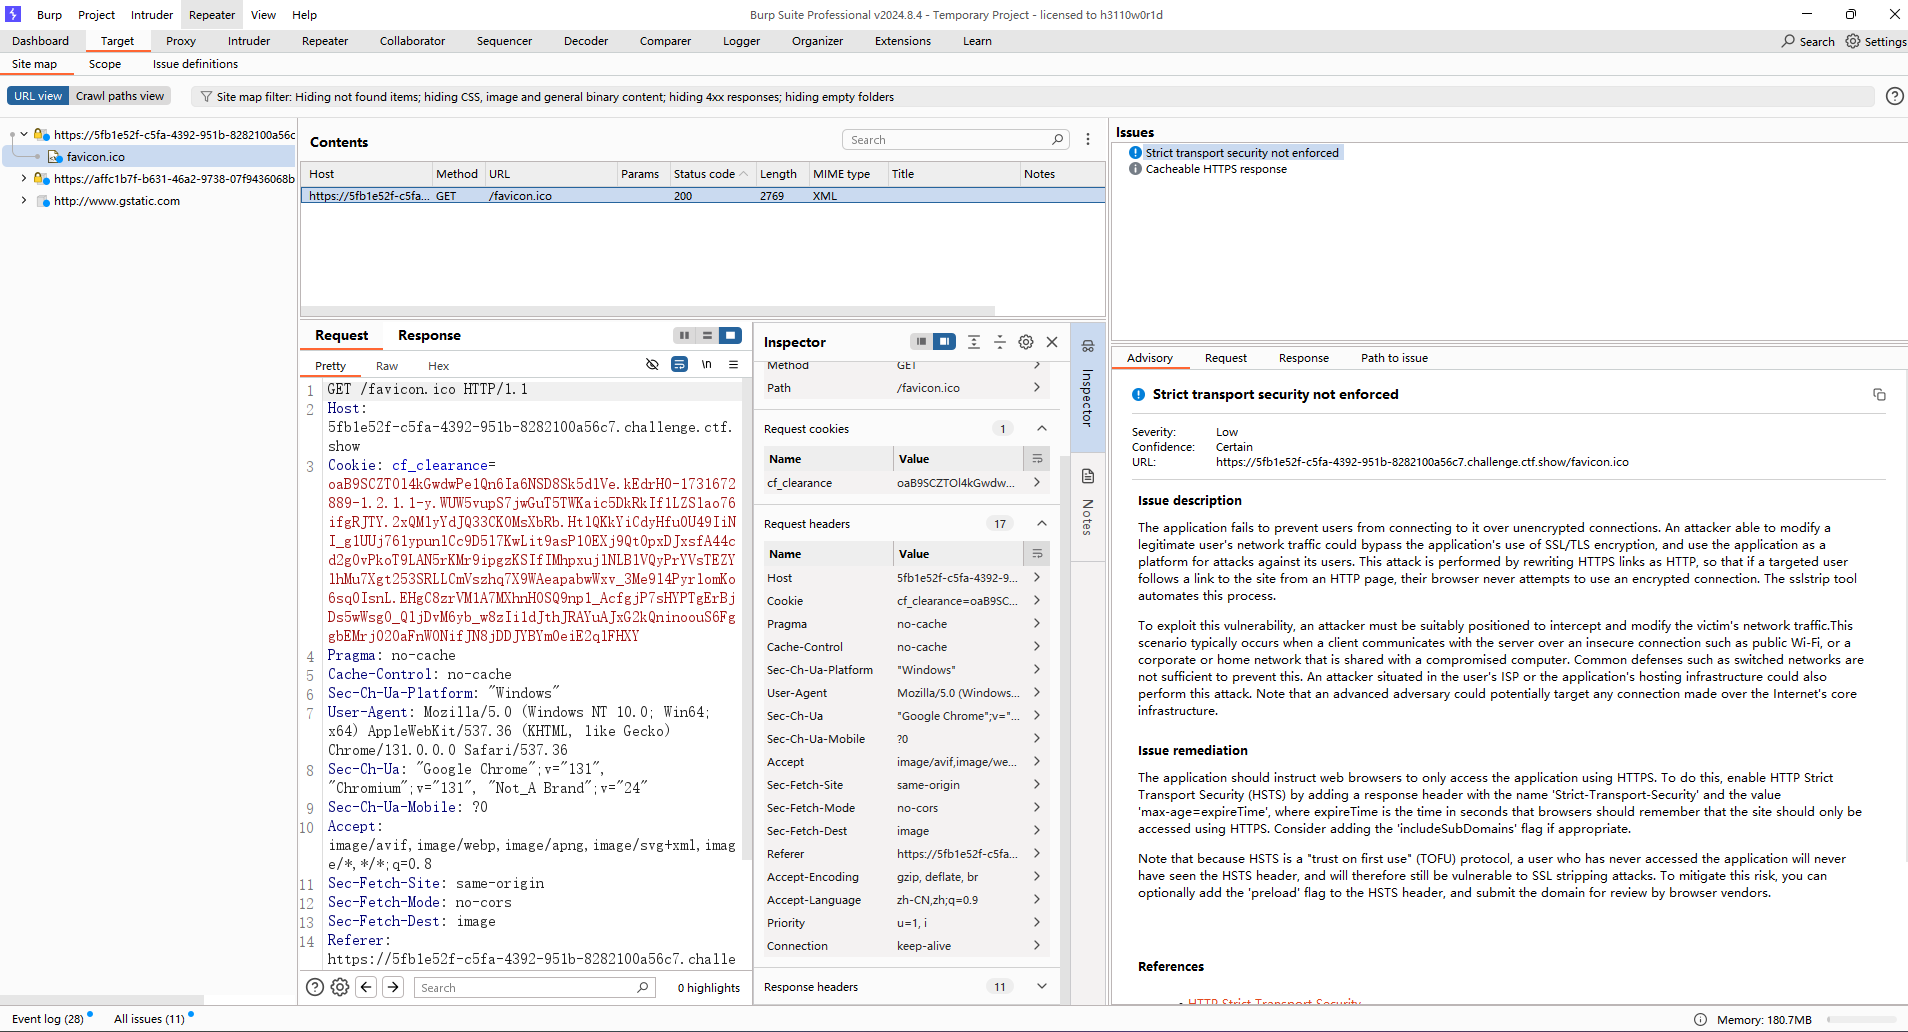
Task: Click the Request cookies table options icon
Action: tap(1037, 459)
